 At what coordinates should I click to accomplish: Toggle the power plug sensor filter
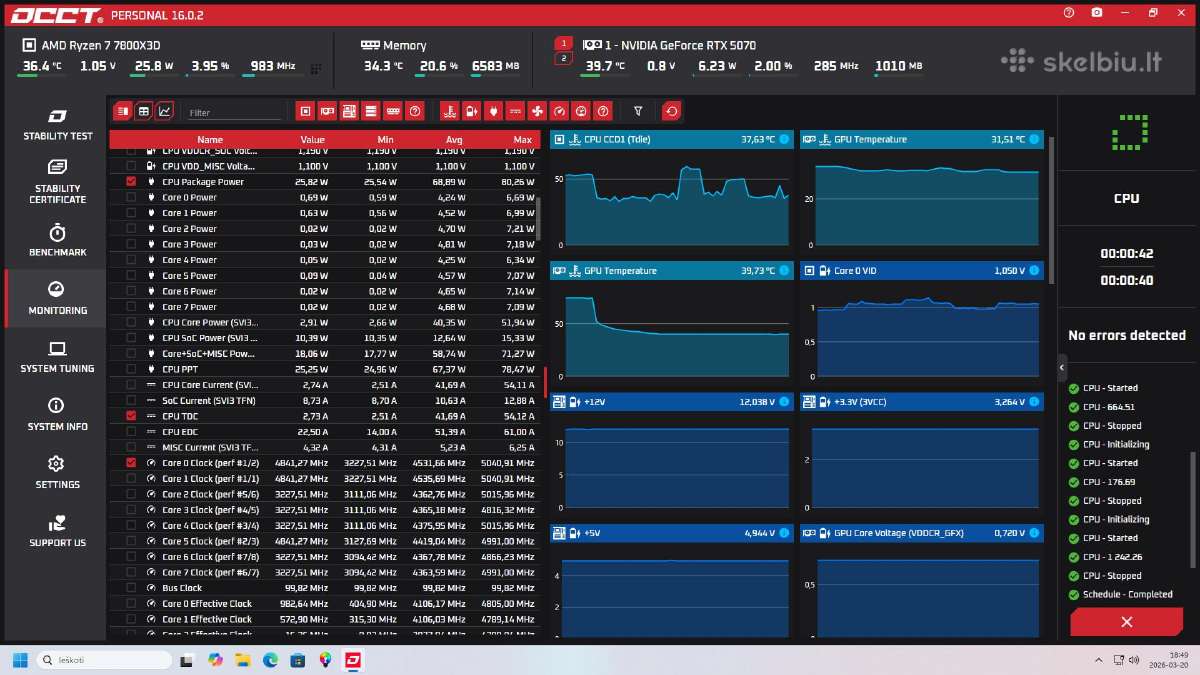[494, 111]
